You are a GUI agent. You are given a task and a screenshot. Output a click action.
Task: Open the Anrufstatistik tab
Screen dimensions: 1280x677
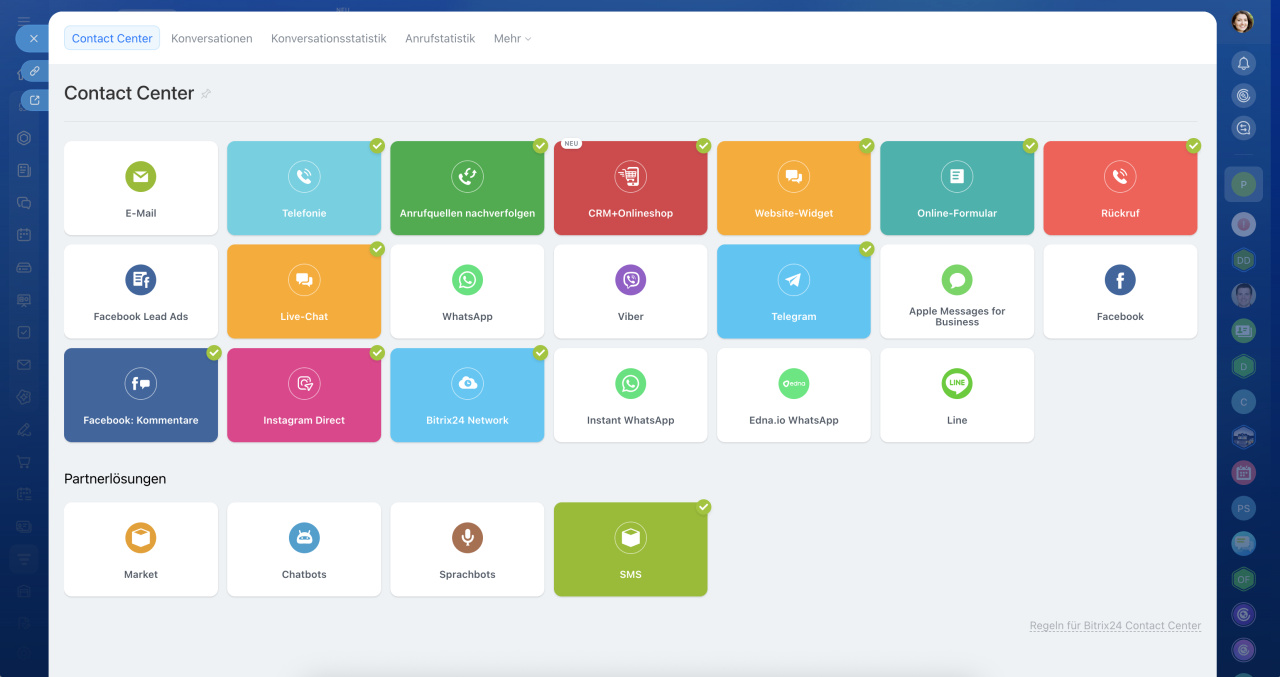[440, 38]
